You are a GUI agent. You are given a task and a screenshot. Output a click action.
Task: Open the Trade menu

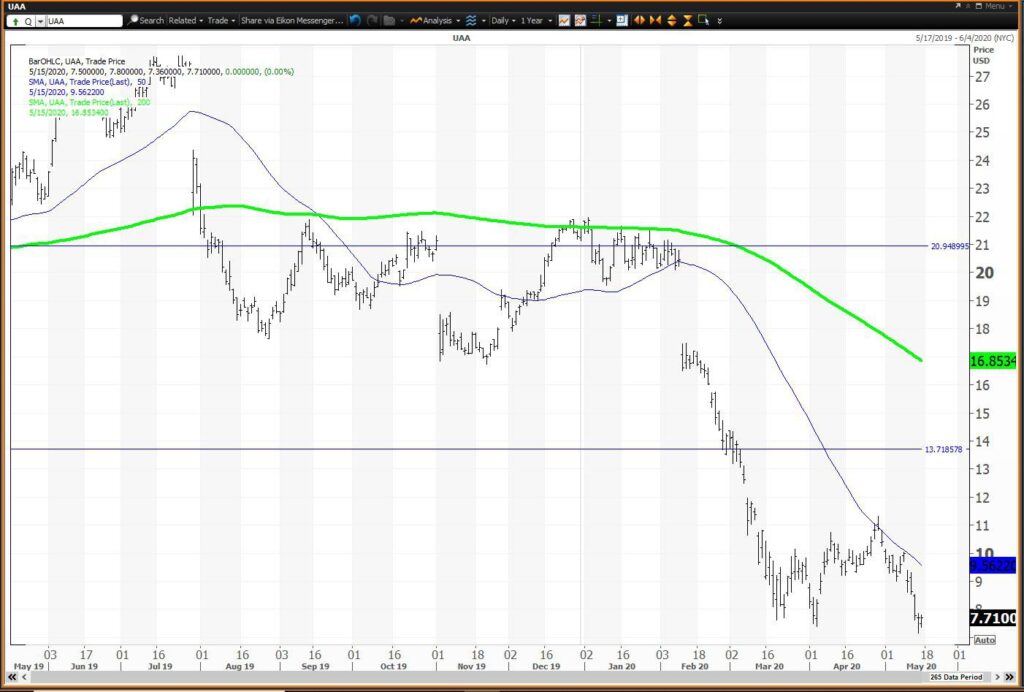(x=221, y=21)
